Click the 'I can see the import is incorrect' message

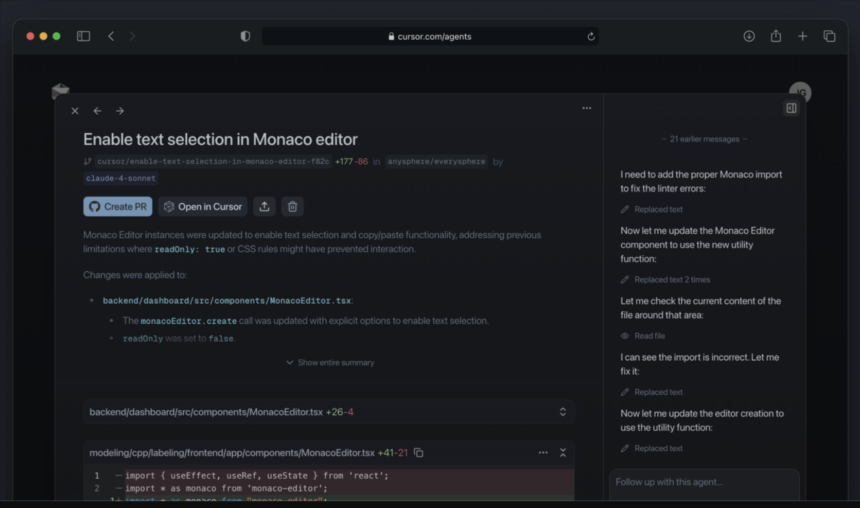(x=700, y=364)
